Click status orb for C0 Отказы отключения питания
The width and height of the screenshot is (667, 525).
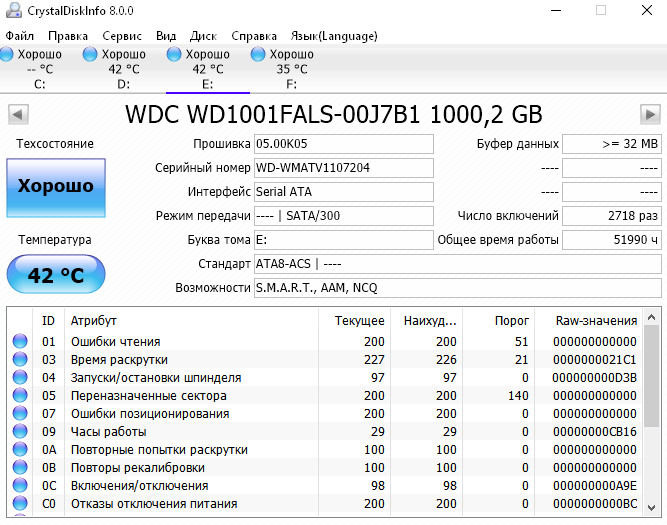[20, 503]
